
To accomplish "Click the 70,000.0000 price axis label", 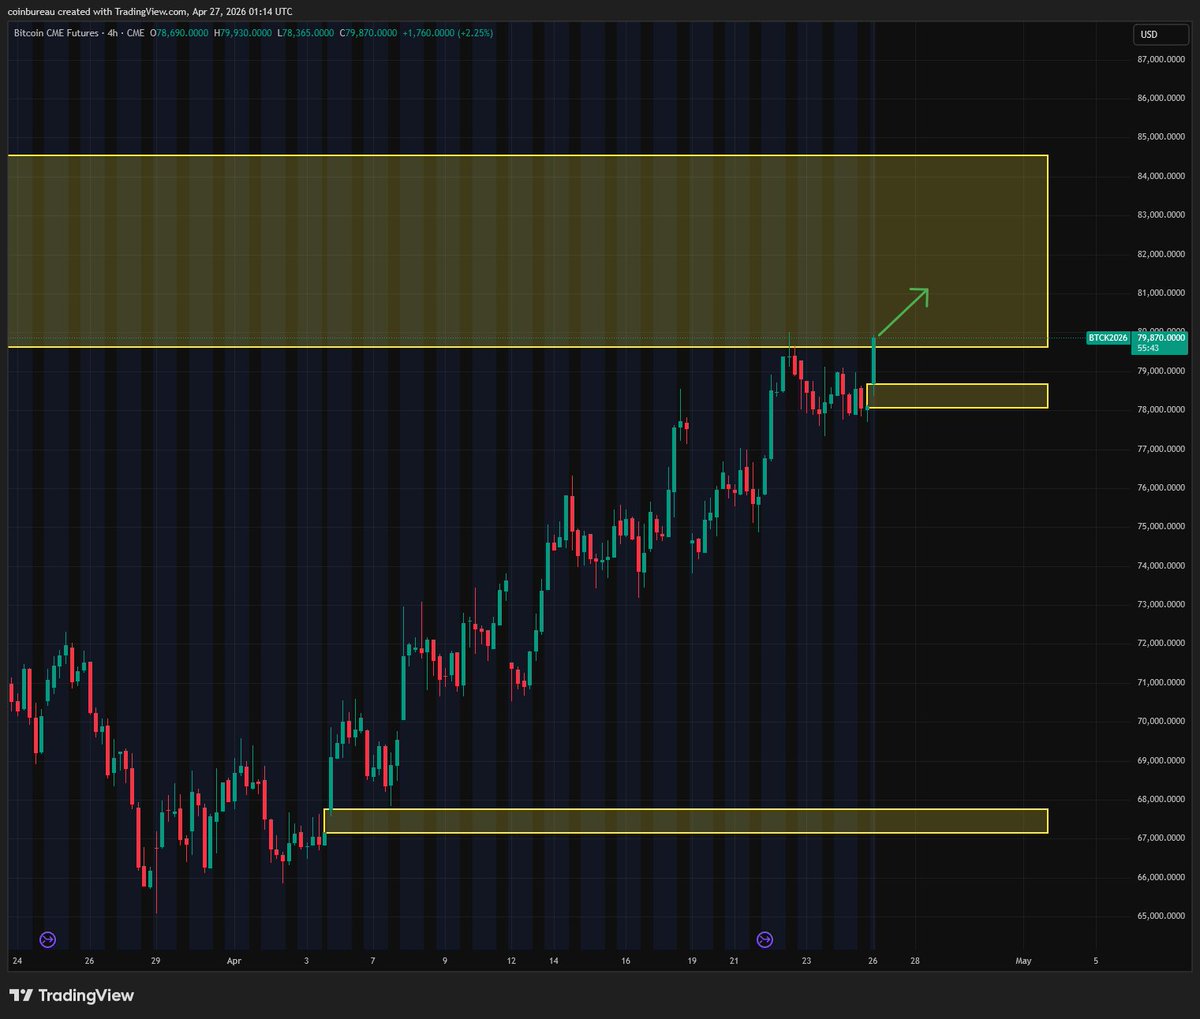I will (1161, 722).
